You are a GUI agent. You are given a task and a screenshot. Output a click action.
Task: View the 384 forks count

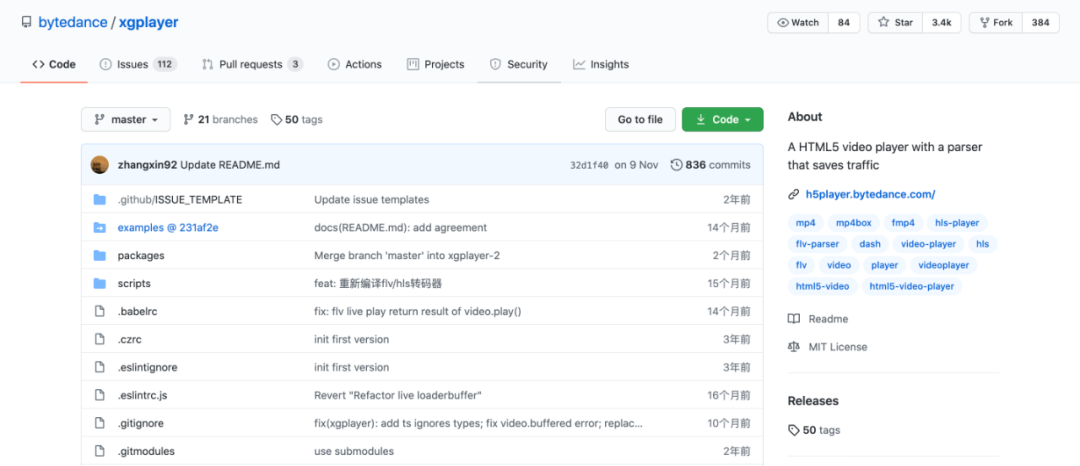click(x=1041, y=23)
